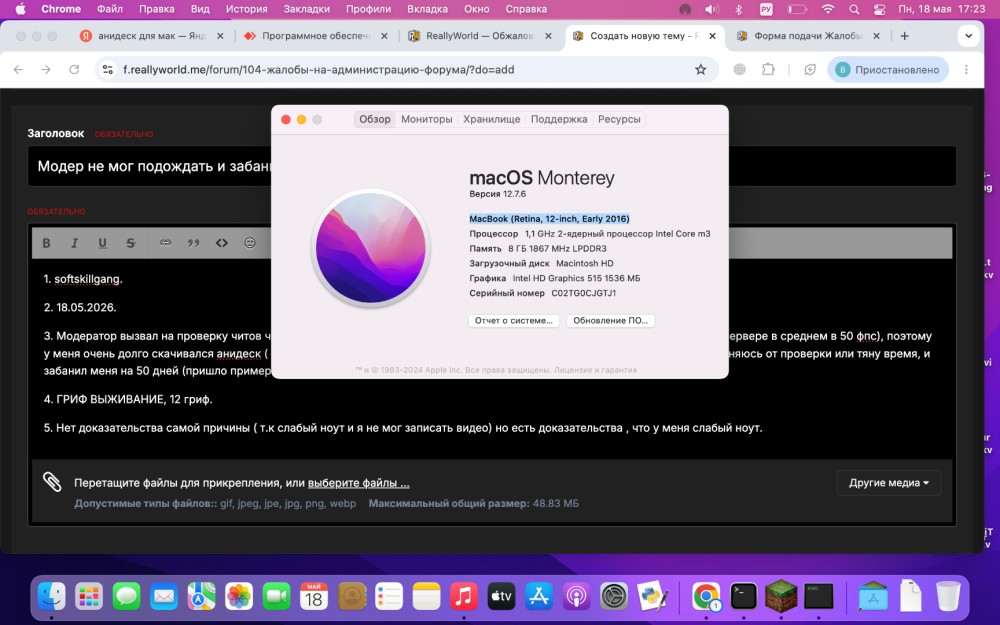This screenshot has height=625, width=1000.
Task: Open Terminal from the Dock
Action: 743,596
